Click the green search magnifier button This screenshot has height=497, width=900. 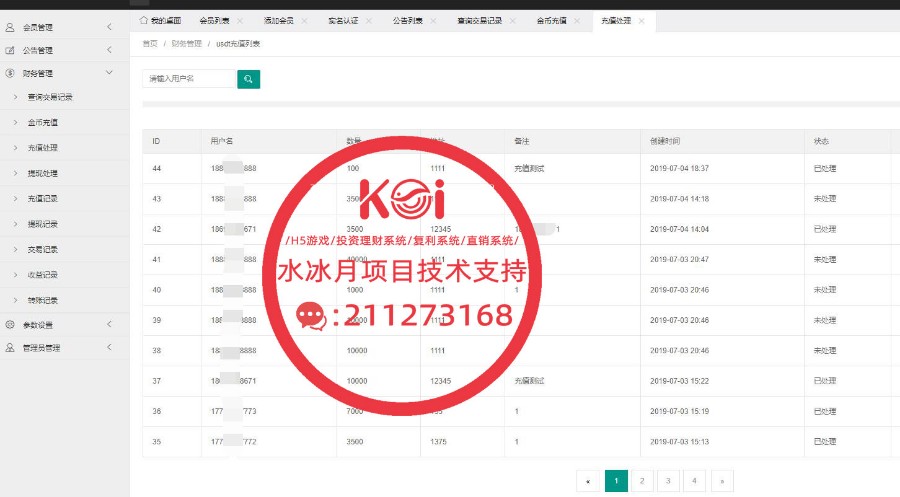249,79
